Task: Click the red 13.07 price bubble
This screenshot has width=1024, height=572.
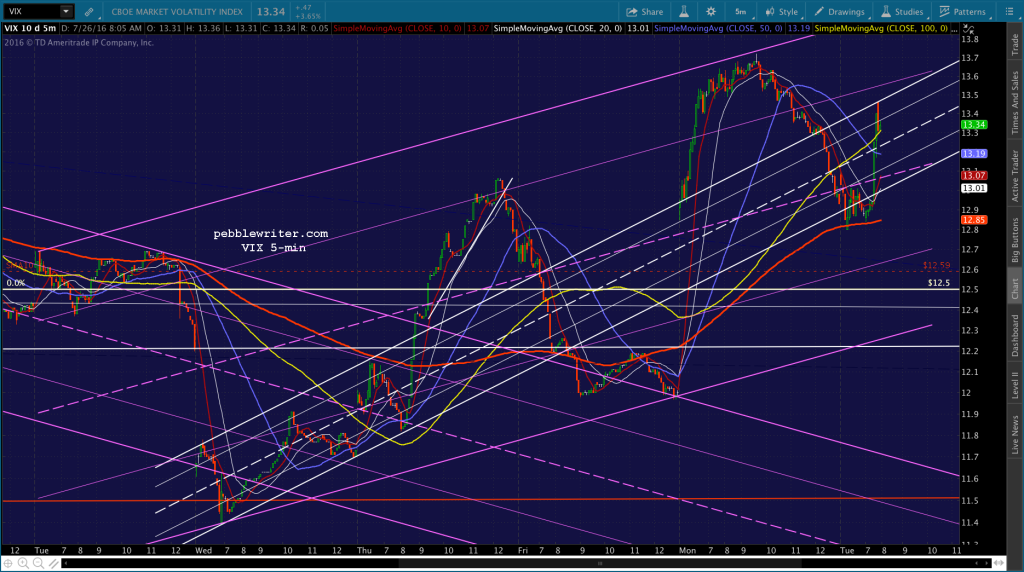Action: pos(974,176)
